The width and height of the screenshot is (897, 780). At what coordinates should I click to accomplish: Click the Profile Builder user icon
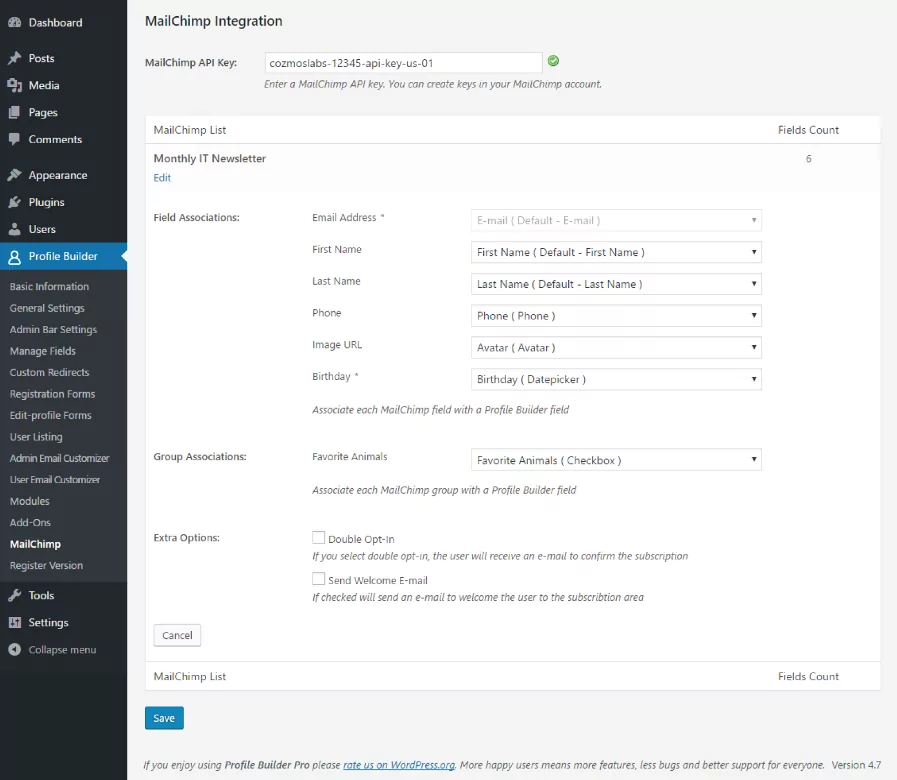click(15, 257)
